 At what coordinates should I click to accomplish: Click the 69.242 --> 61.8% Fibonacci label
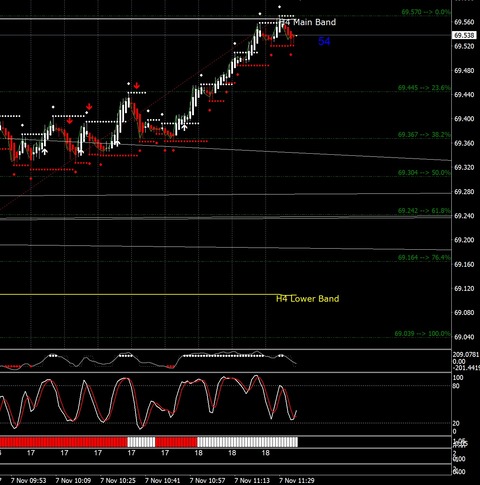[424, 211]
